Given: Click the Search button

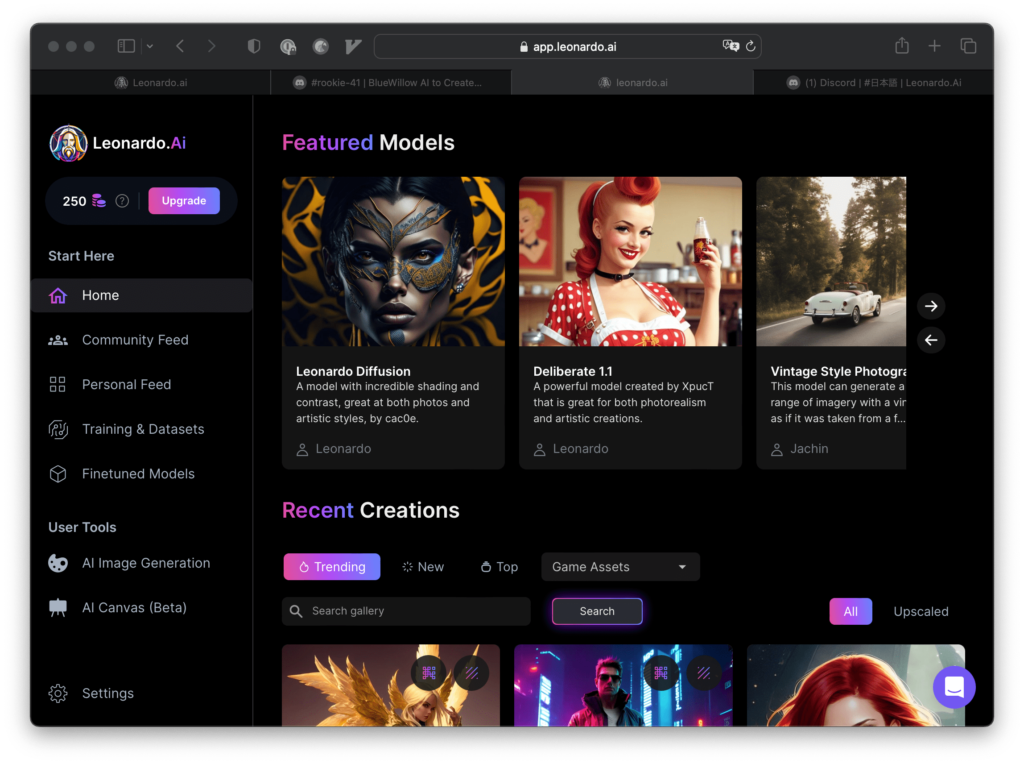Looking at the screenshot, I should point(597,611).
